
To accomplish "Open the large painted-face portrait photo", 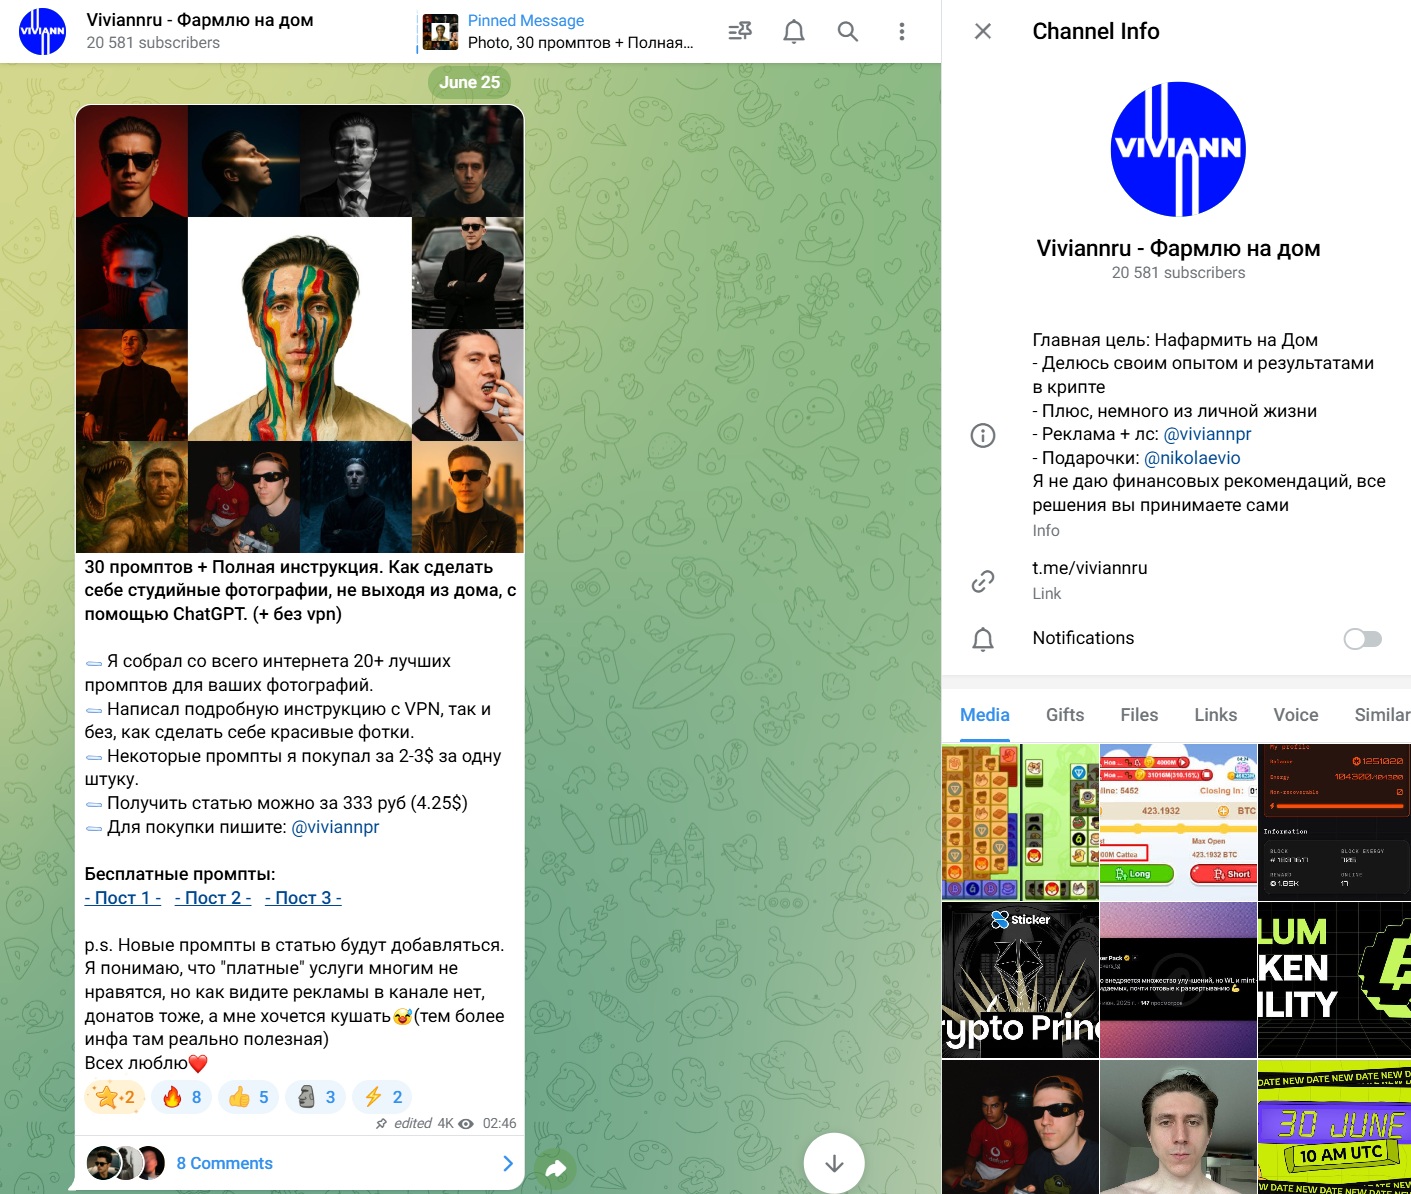I will pos(300,329).
